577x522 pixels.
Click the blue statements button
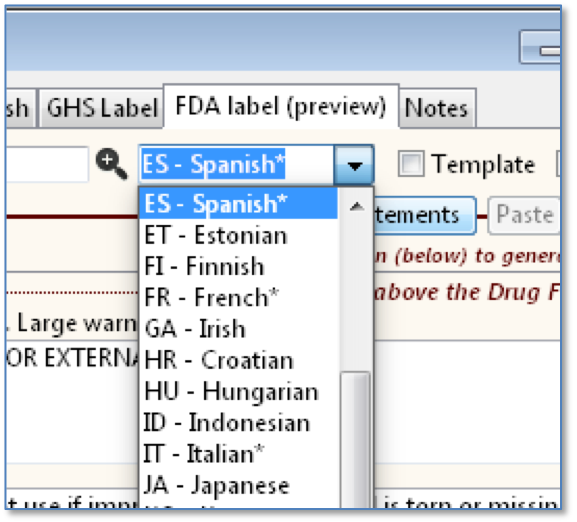(x=425, y=216)
